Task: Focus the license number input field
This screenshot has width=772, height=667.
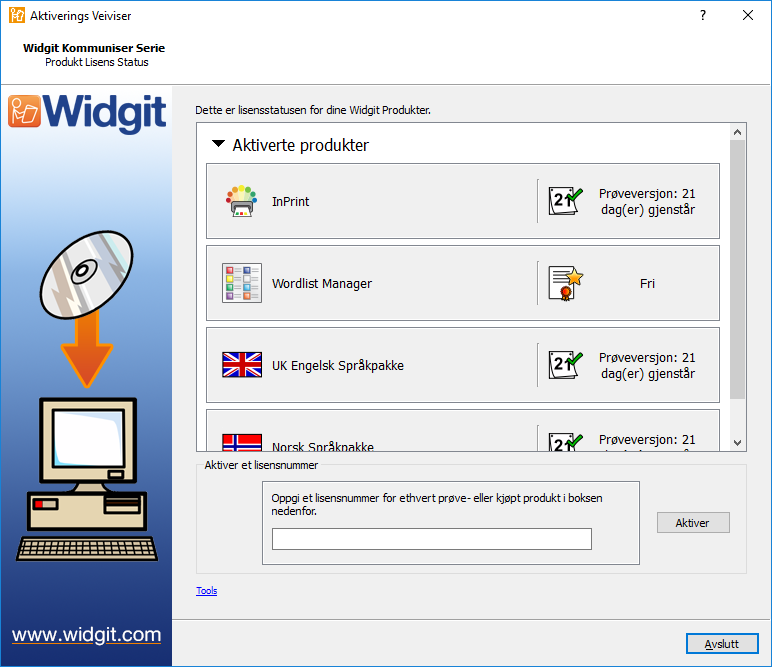Action: [432, 539]
